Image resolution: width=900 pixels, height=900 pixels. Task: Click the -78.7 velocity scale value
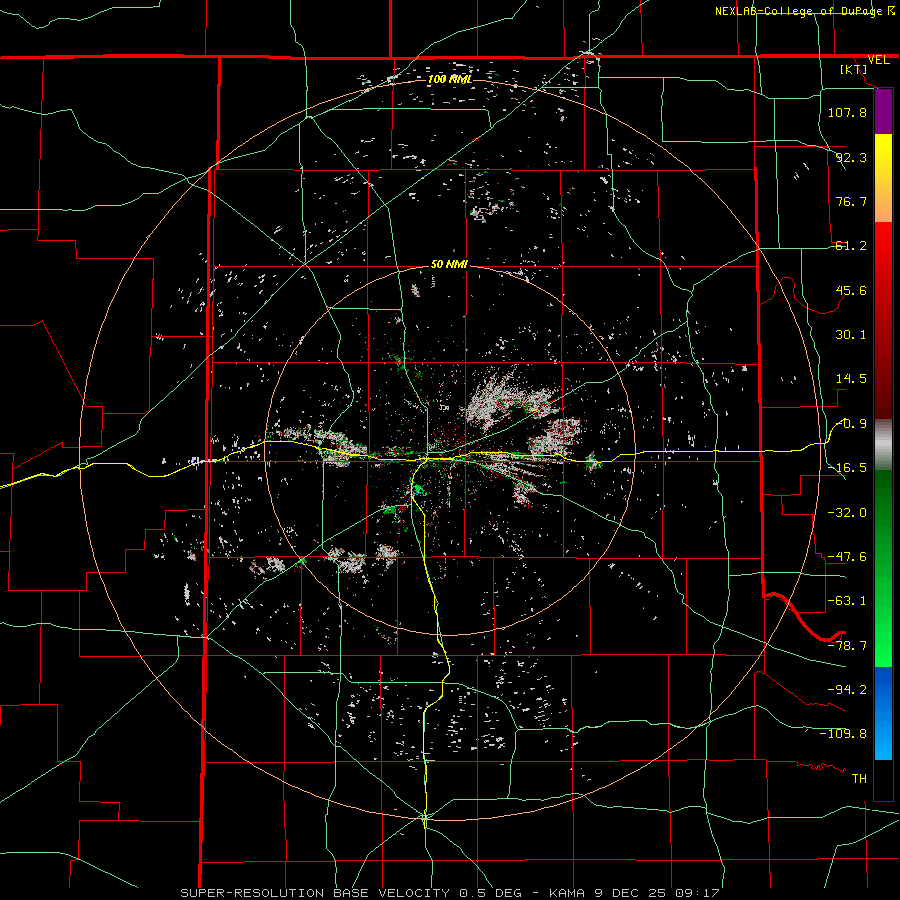tap(847, 646)
